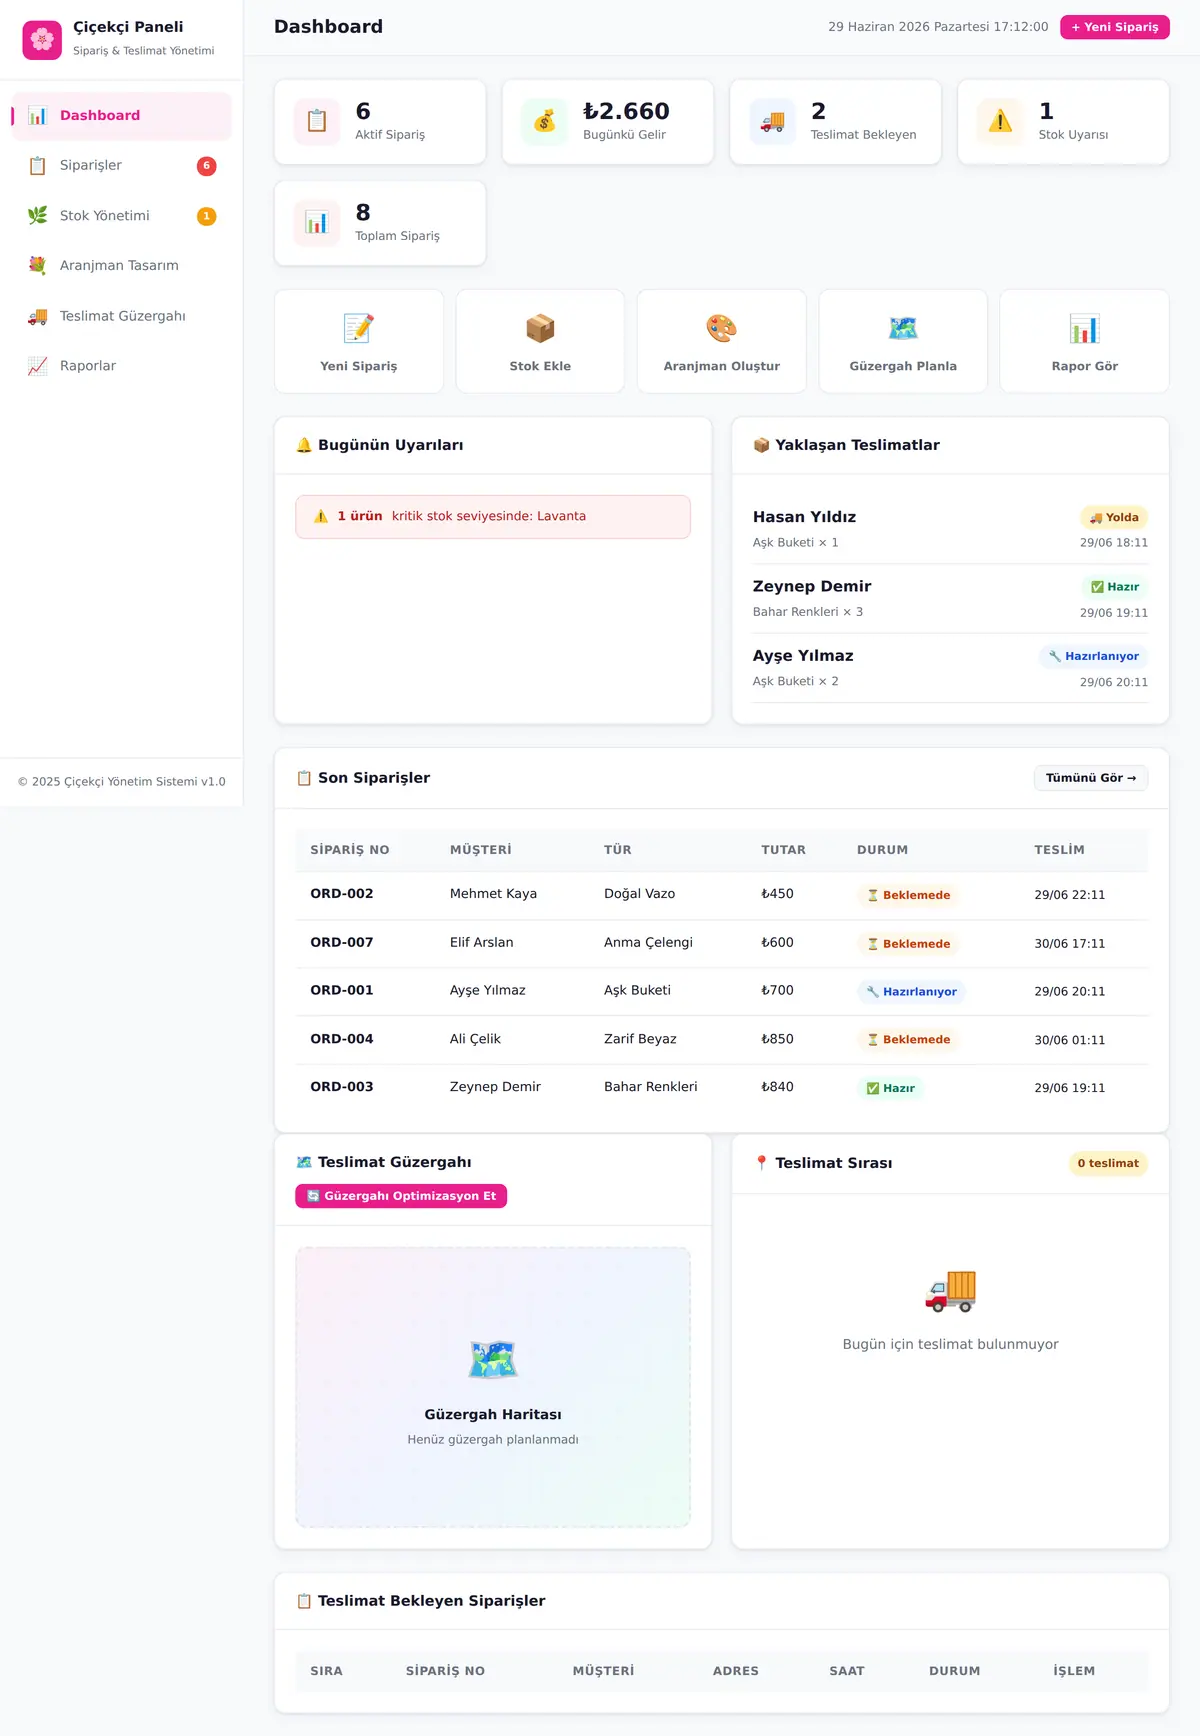Click the 29/06 22:11 delivery time
This screenshot has height=1736, width=1200.
(x=1070, y=895)
